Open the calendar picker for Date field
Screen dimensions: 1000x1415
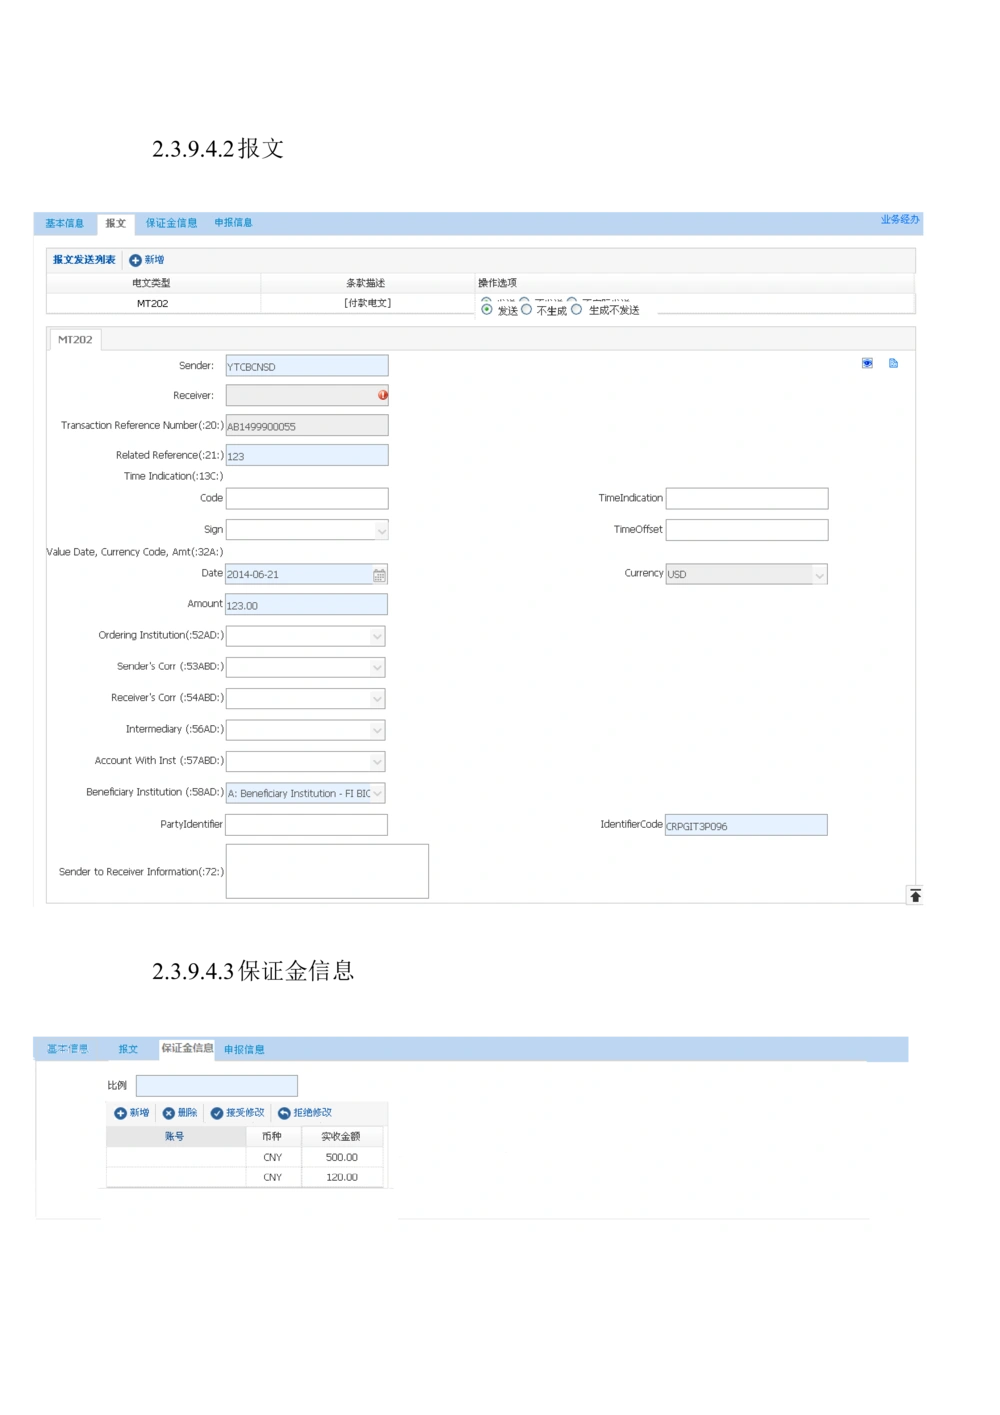[379, 575]
